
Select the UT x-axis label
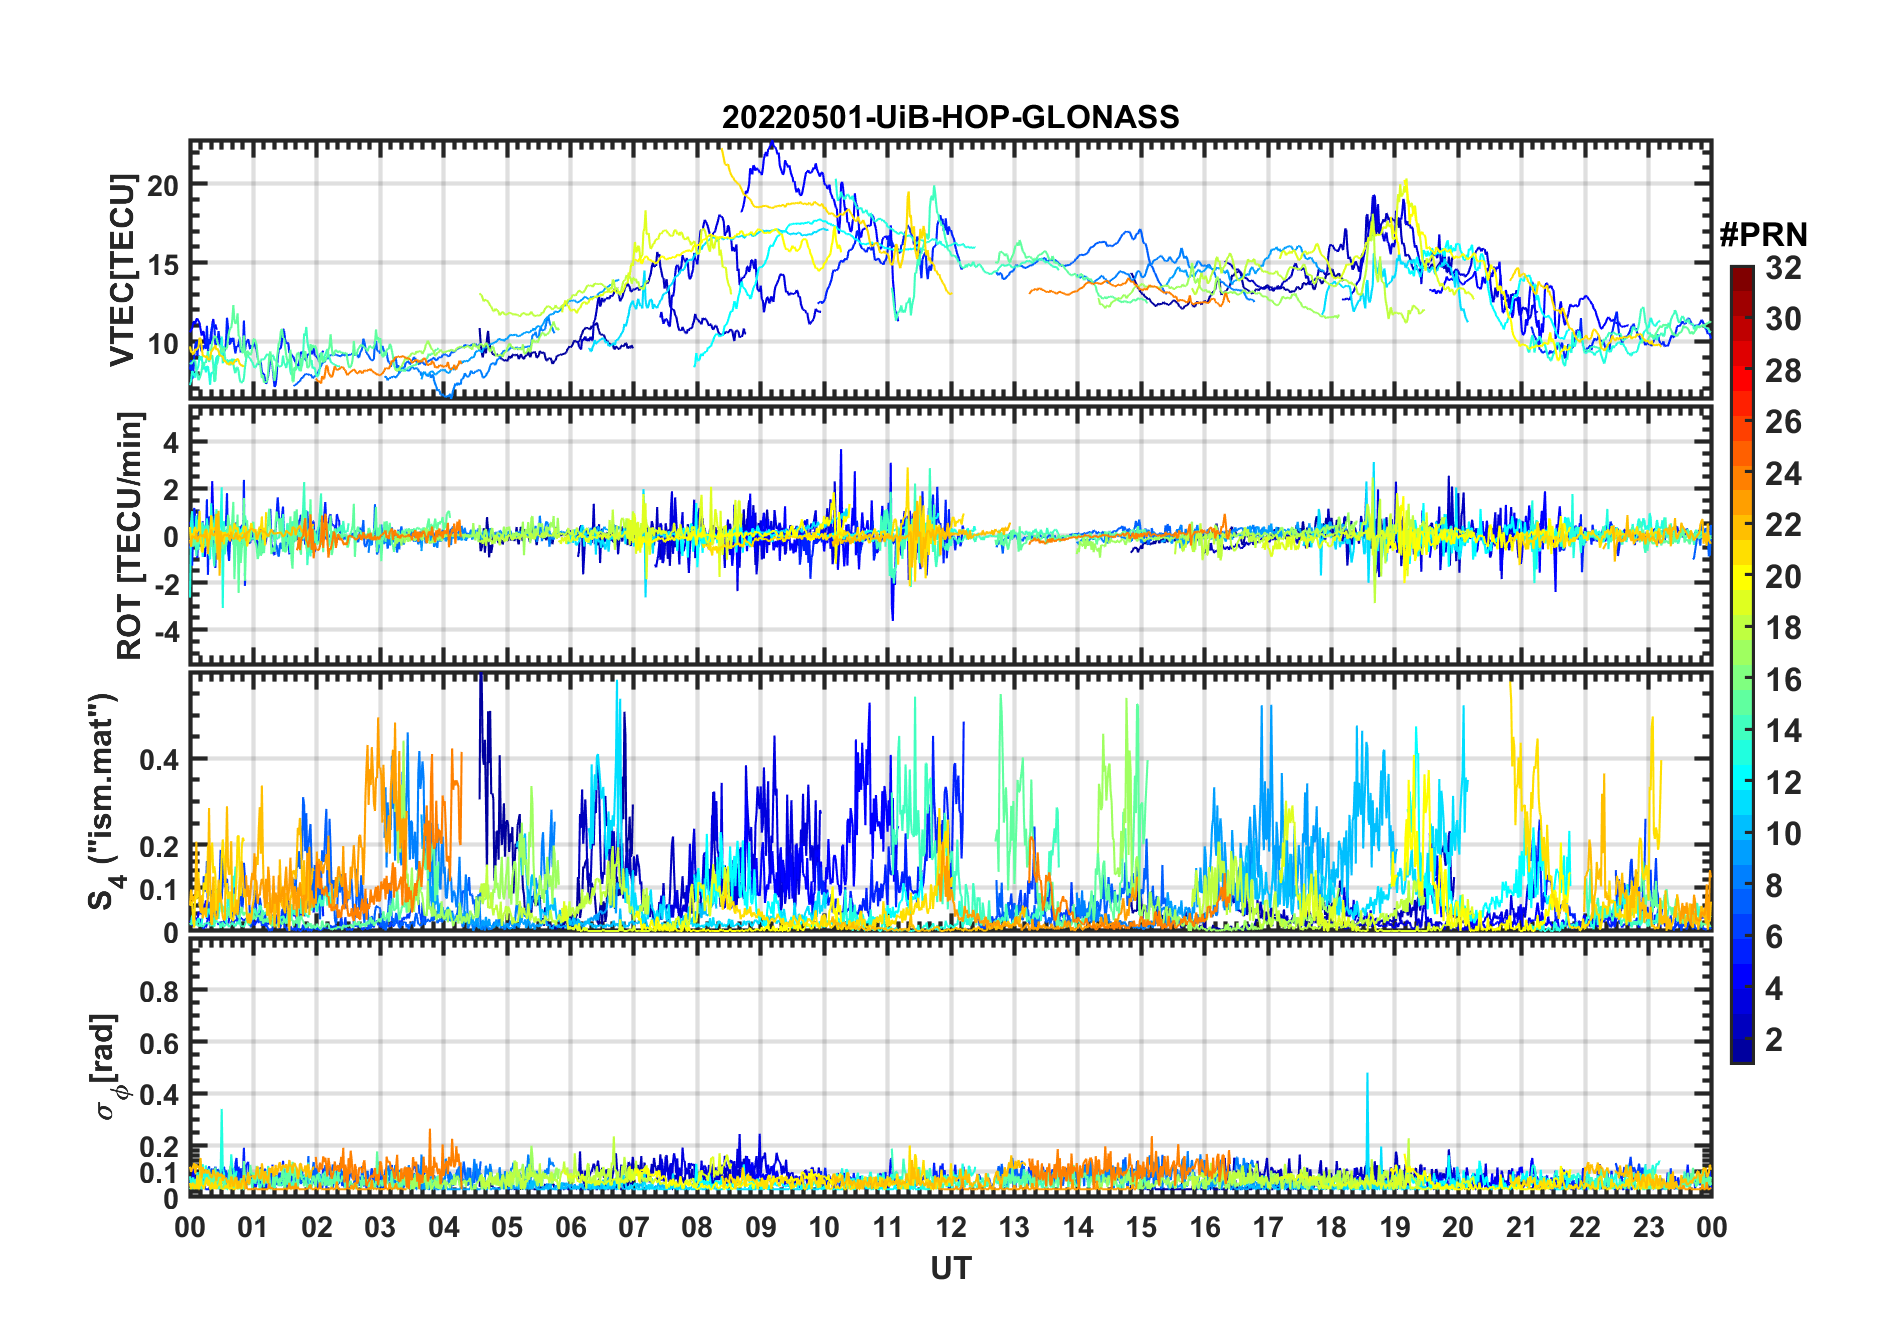click(950, 1268)
